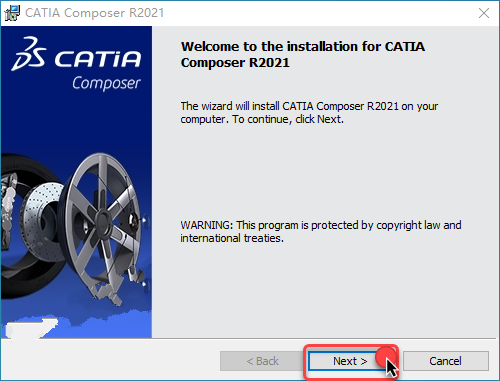
Task: Click the 'CATIA Composer R2021' title bar text
Action: [x=95, y=13]
